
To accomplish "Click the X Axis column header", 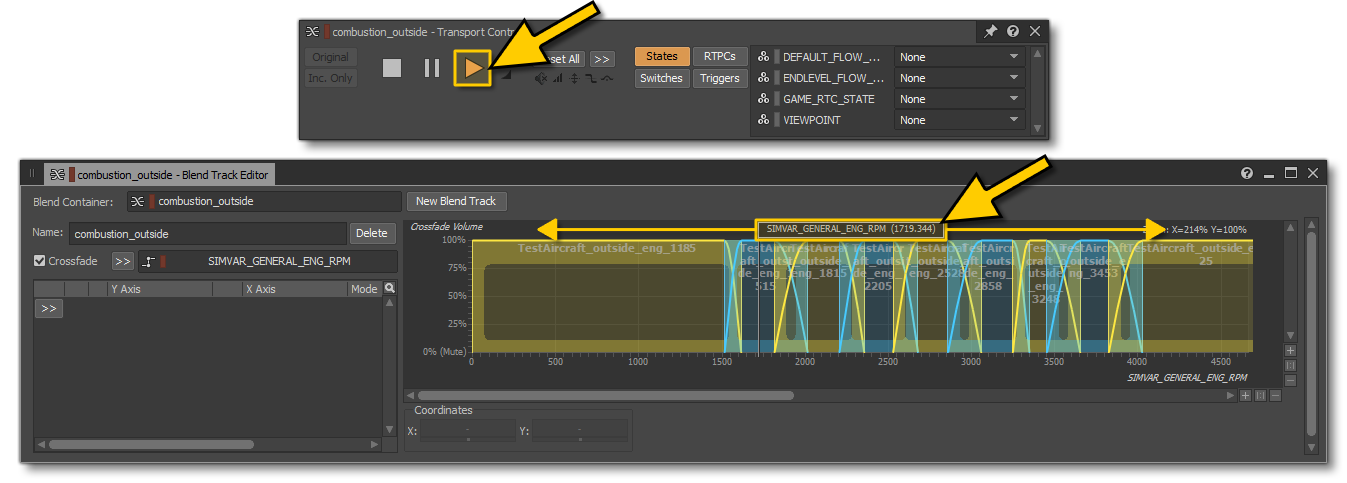I will [295, 289].
